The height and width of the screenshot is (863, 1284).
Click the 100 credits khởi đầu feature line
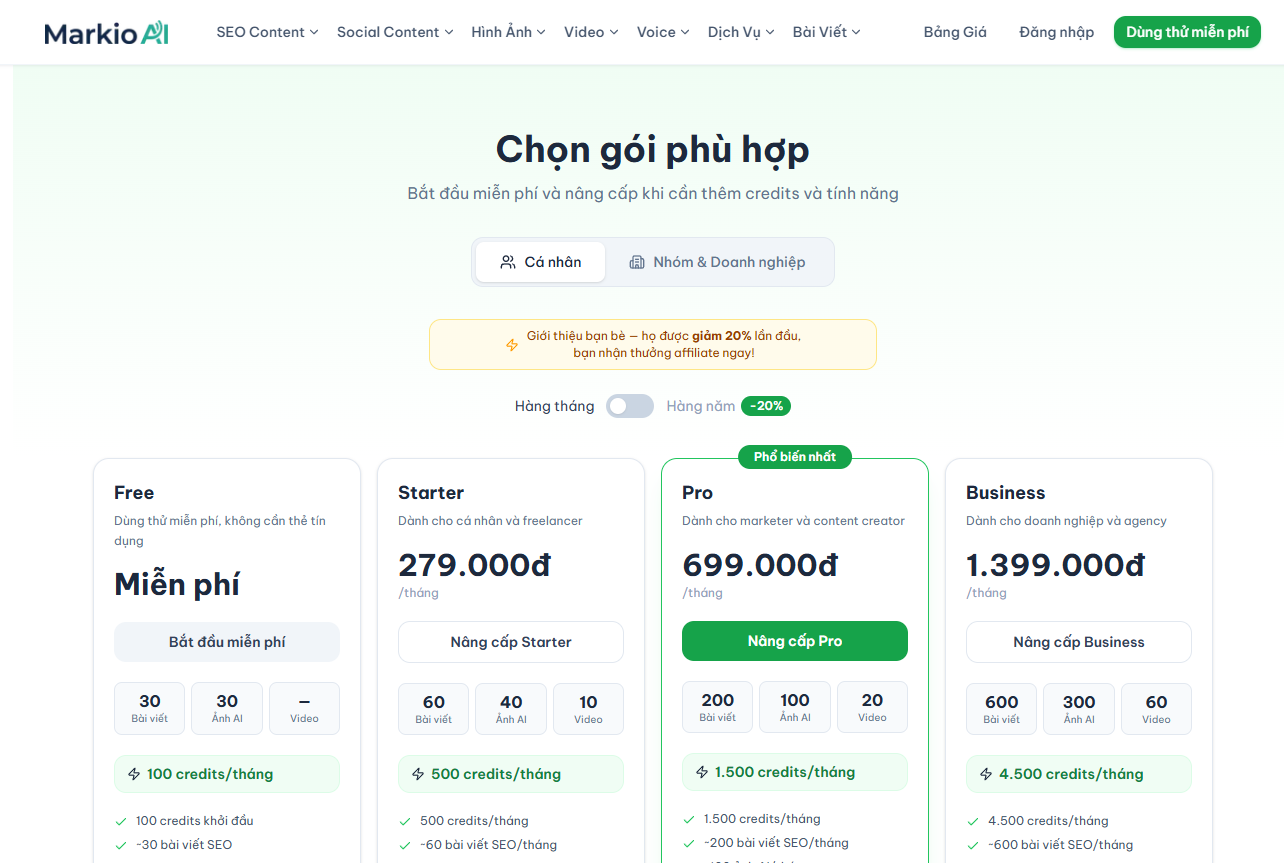click(x=195, y=821)
